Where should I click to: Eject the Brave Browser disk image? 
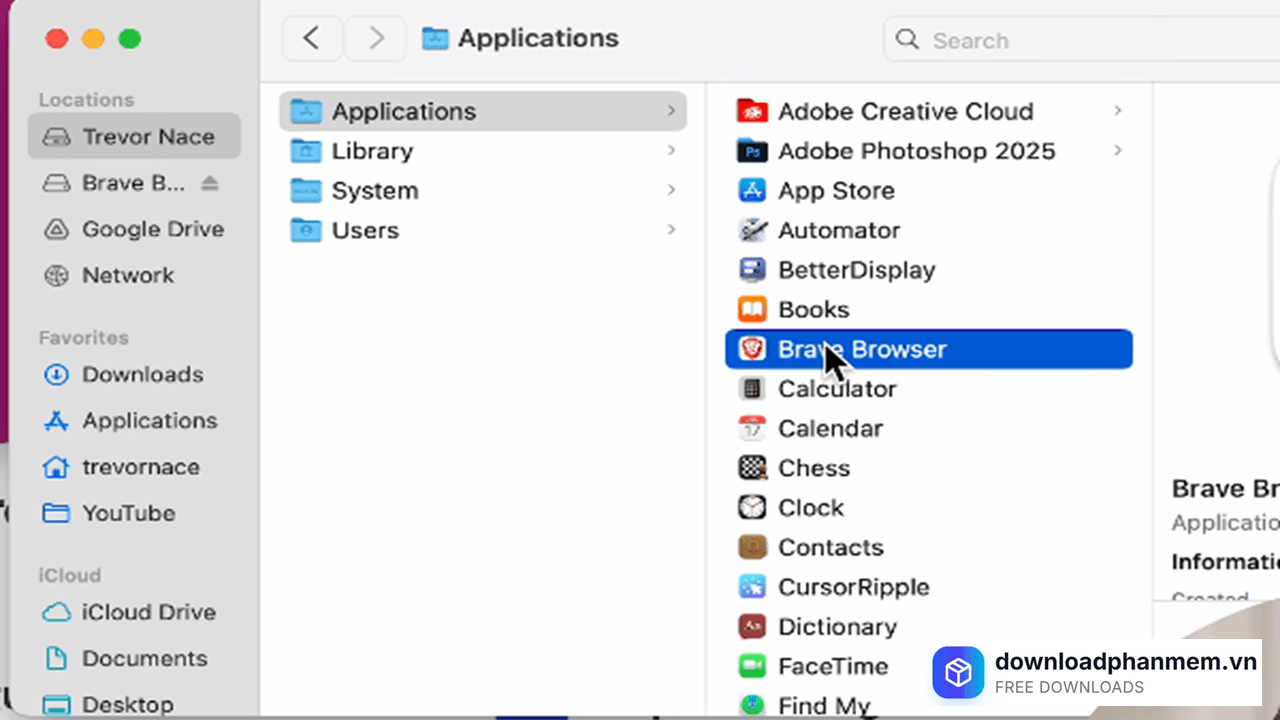click(209, 183)
